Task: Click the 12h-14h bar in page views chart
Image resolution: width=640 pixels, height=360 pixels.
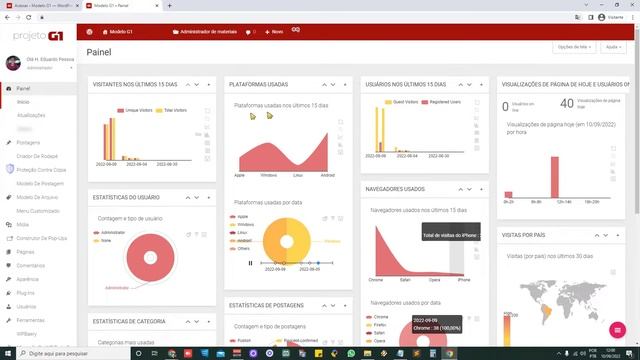Action: [555, 177]
